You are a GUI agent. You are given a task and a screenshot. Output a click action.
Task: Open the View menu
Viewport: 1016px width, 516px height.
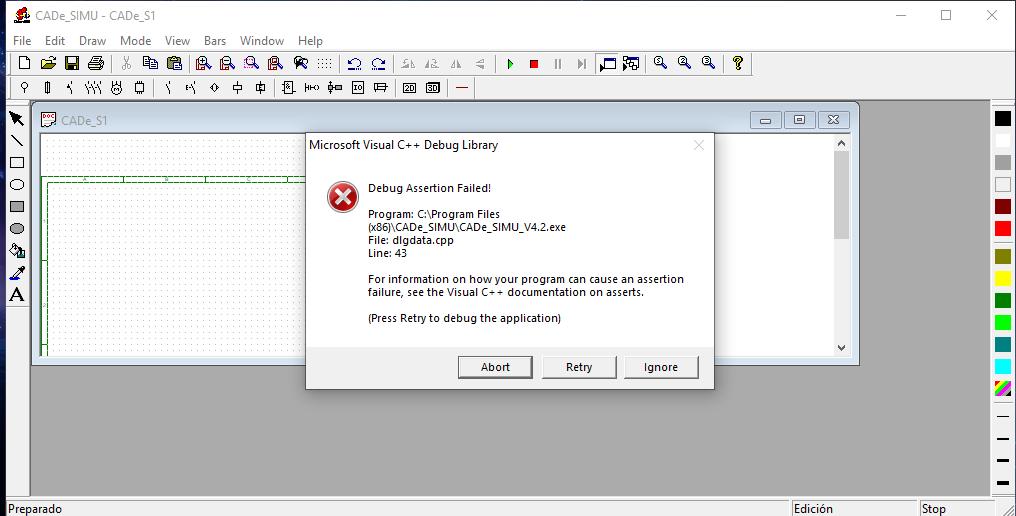click(177, 41)
